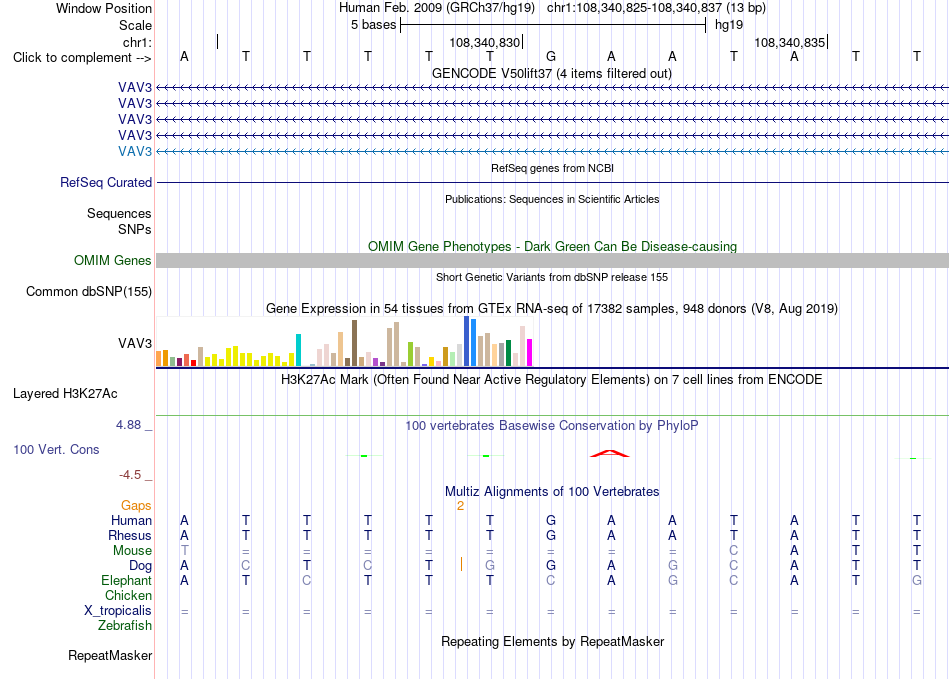Image resolution: width=950 pixels, height=679 pixels.
Task: Select the chr1: ruler label
Action: click(x=137, y=42)
